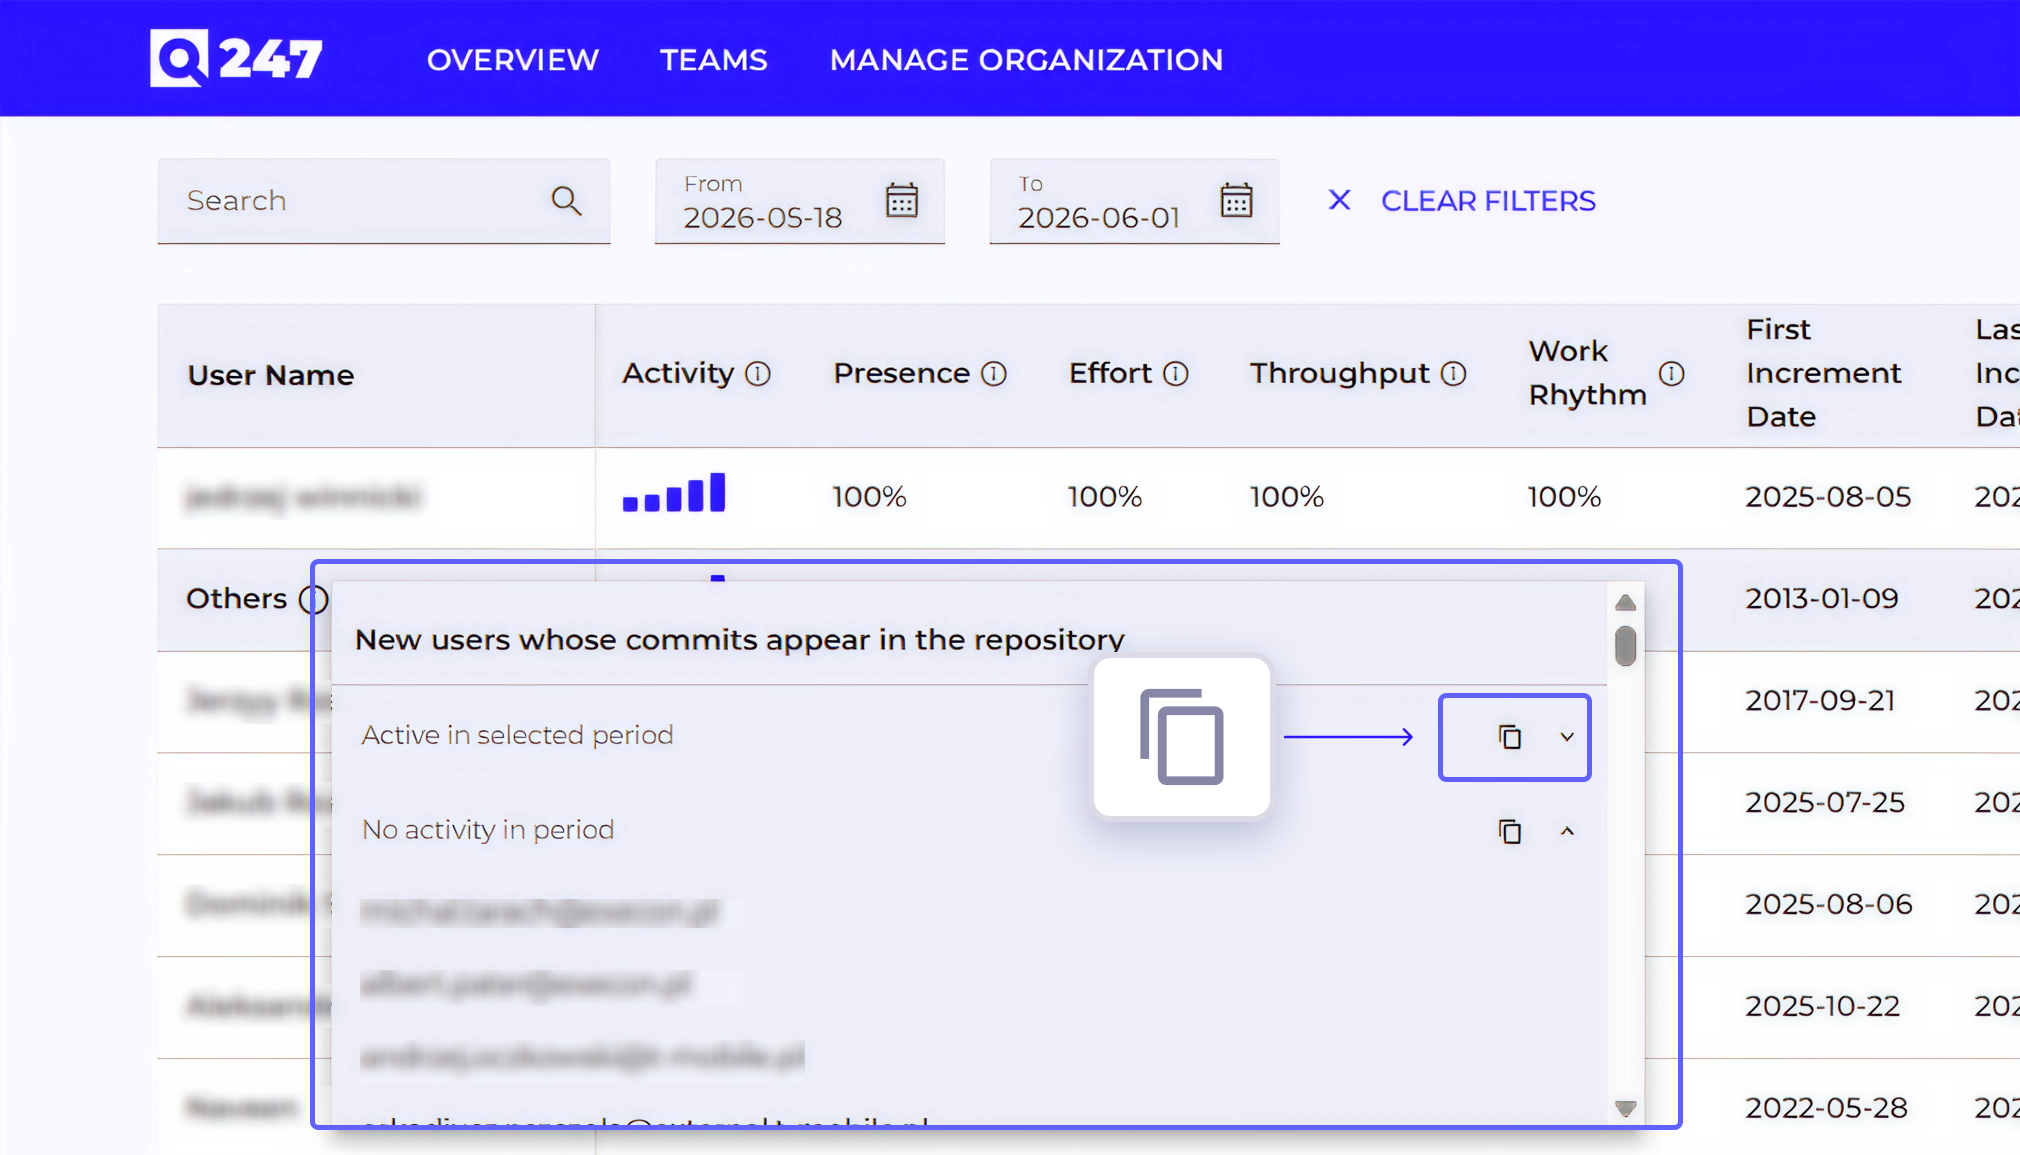The image size is (2020, 1155).
Task: Show info for Work Rhythm column
Action: click(1671, 373)
